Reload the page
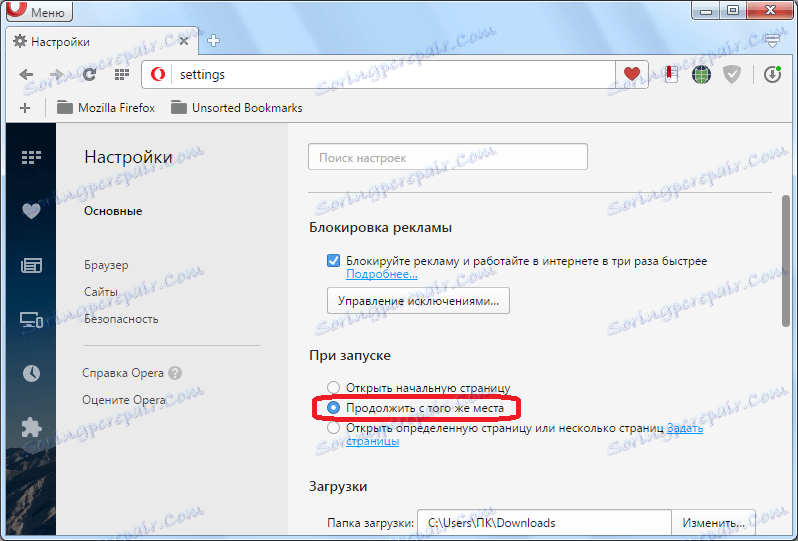This screenshot has height=541, width=798. (x=90, y=75)
